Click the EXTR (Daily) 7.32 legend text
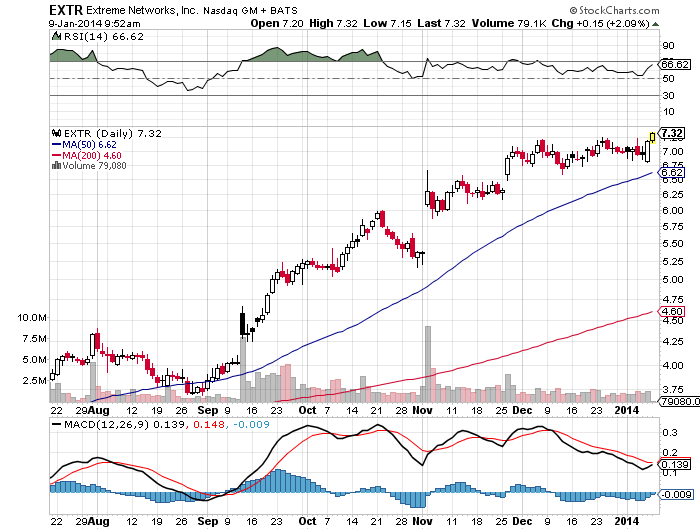This screenshot has height=530, width=700. 112,133
